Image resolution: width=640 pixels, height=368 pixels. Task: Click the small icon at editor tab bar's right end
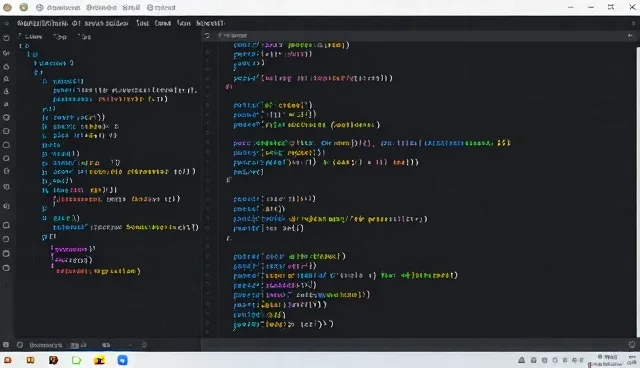click(x=630, y=35)
